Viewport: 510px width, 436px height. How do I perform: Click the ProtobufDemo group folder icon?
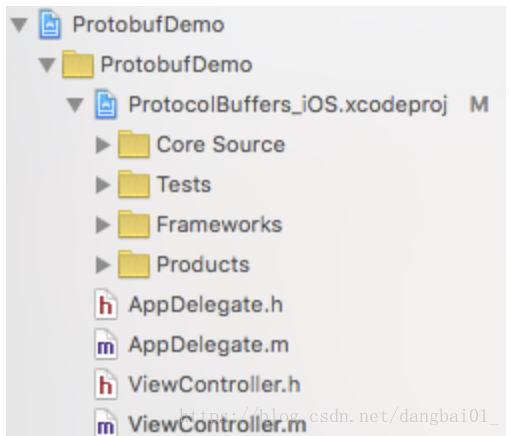point(78,64)
